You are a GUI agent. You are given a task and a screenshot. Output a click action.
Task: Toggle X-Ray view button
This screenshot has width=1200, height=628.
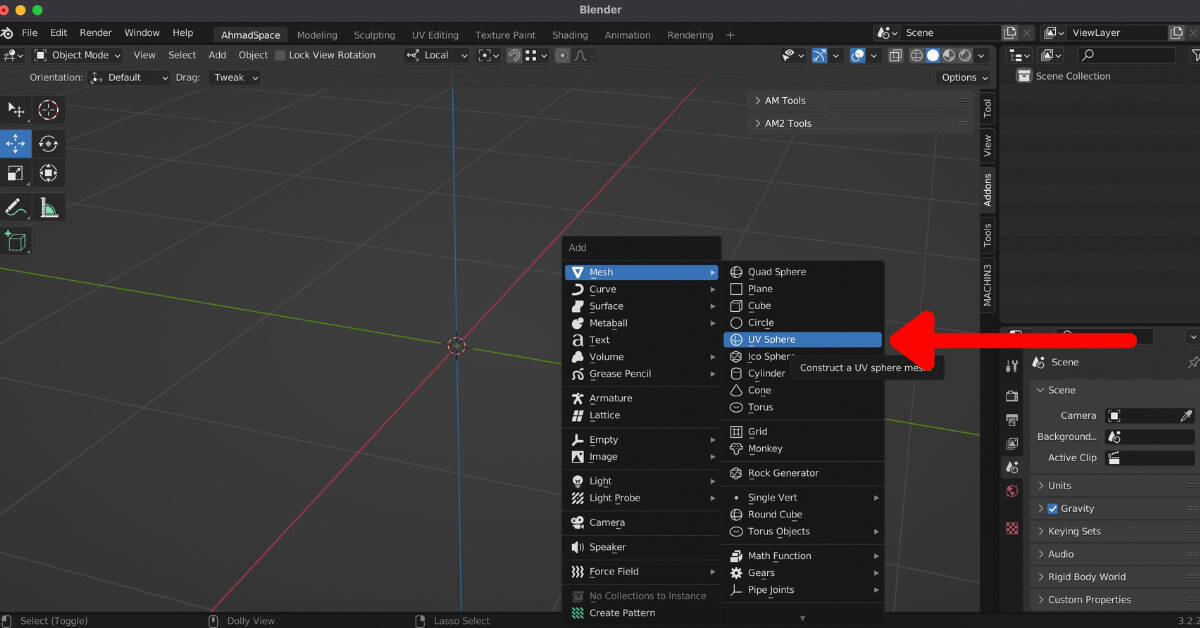[895, 55]
